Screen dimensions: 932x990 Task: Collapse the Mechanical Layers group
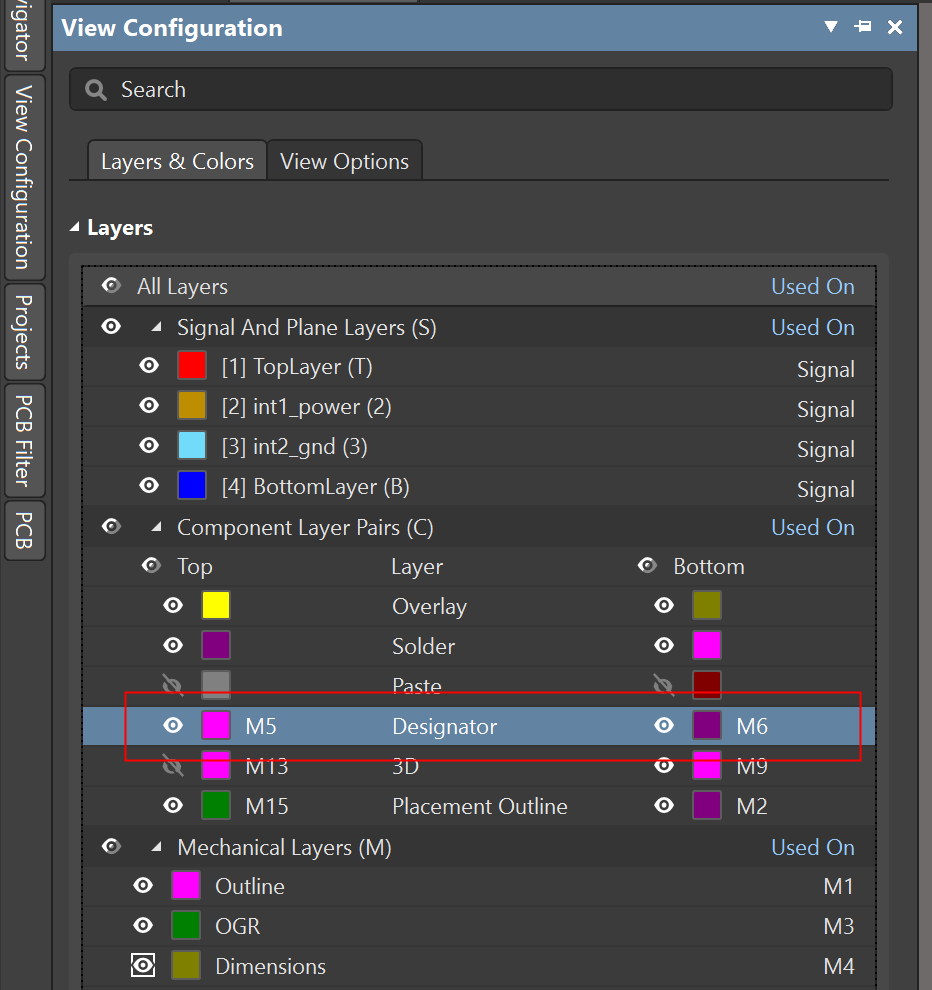[x=156, y=847]
